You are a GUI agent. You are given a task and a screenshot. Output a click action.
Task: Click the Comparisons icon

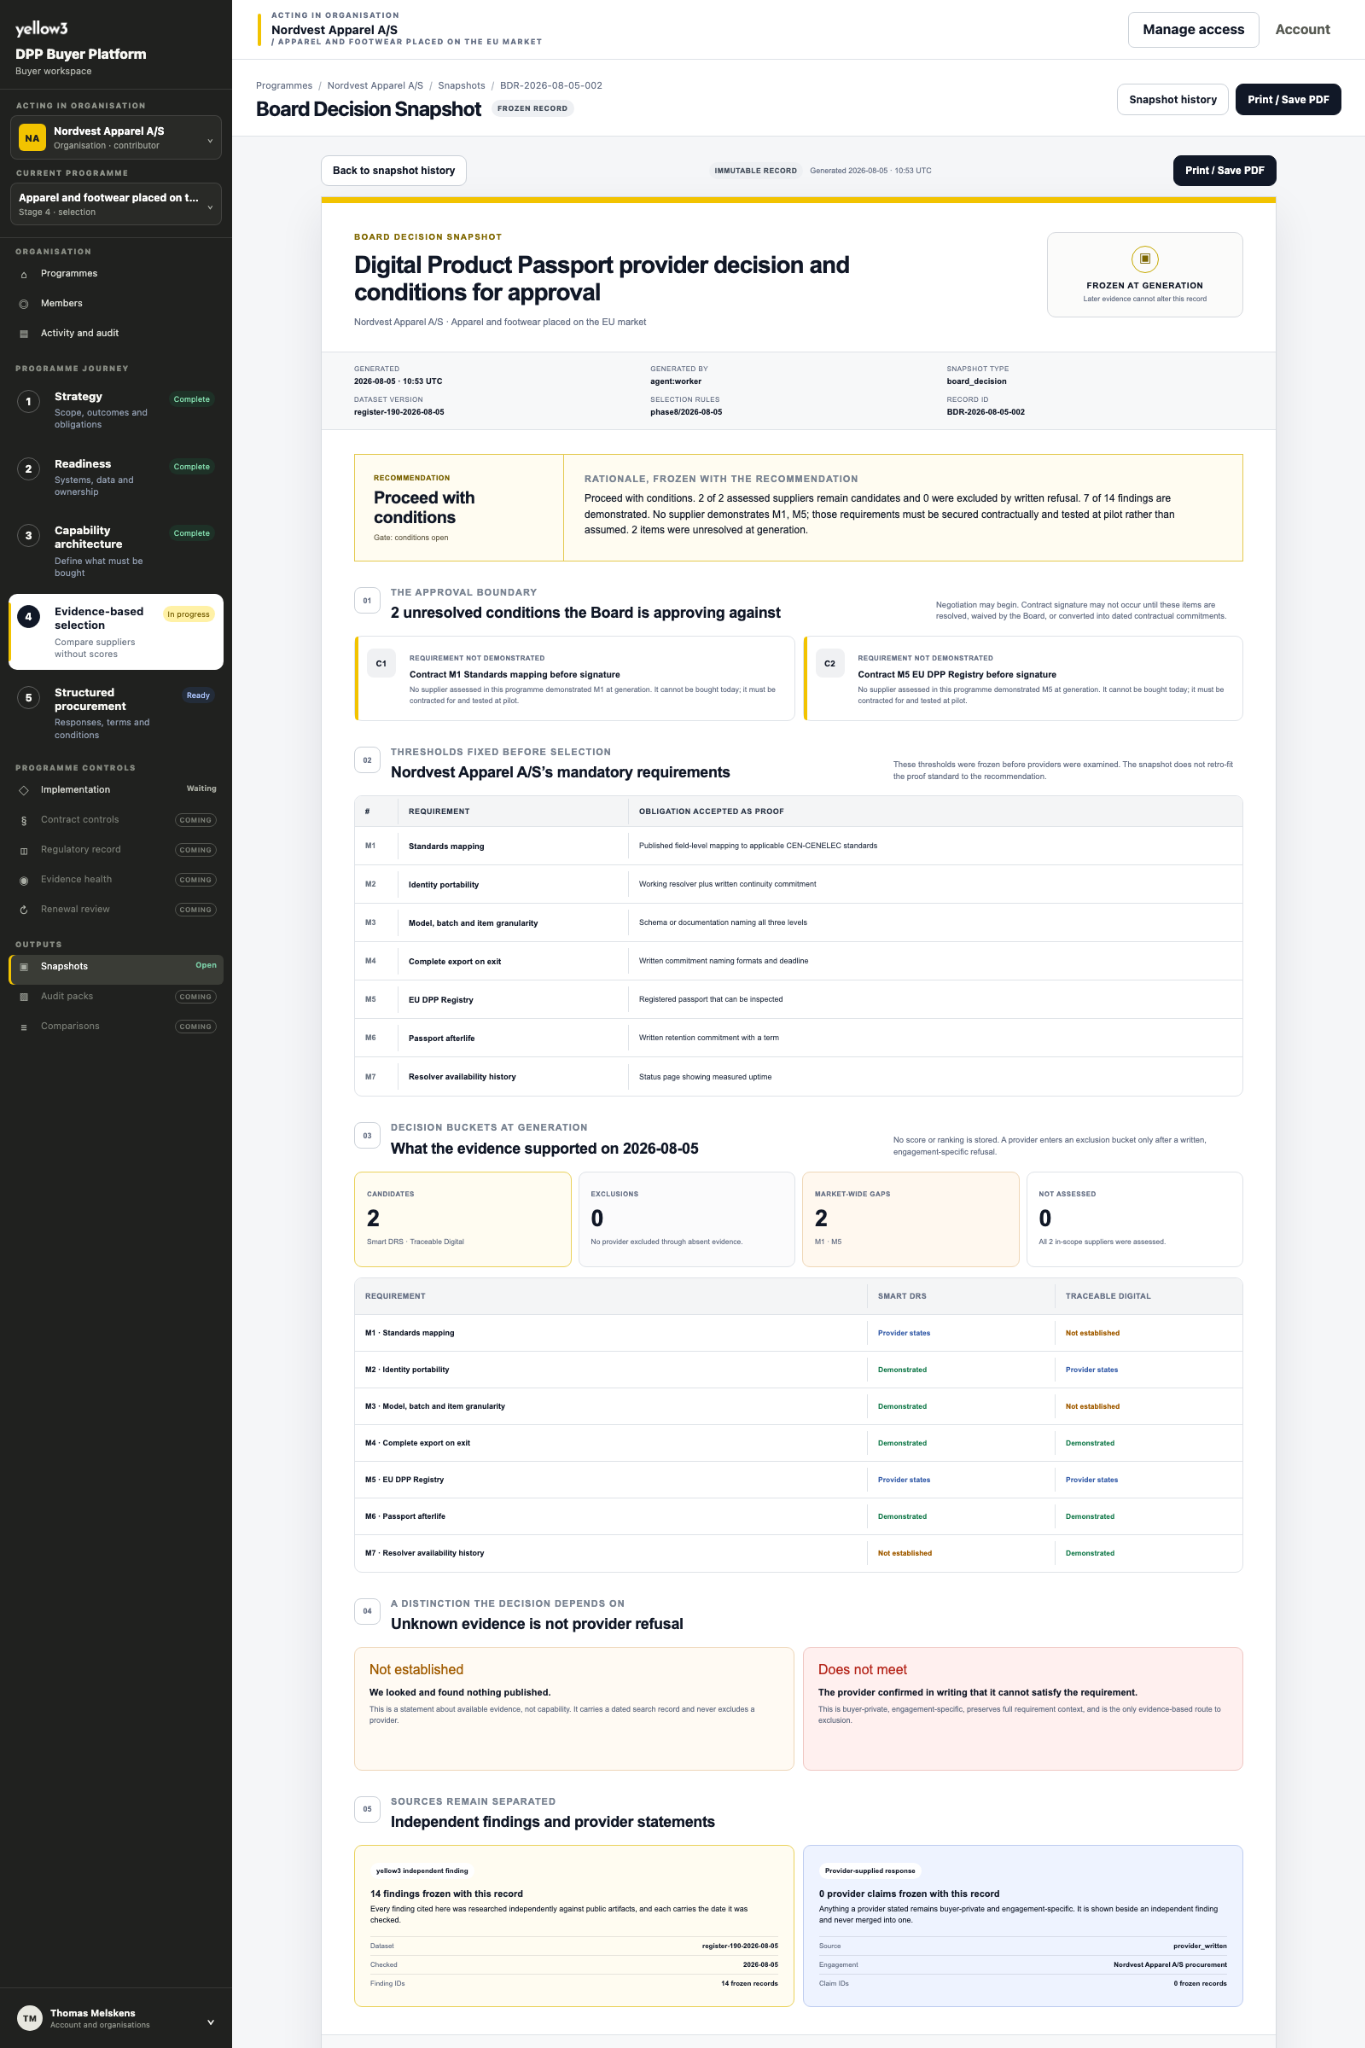tap(24, 1027)
